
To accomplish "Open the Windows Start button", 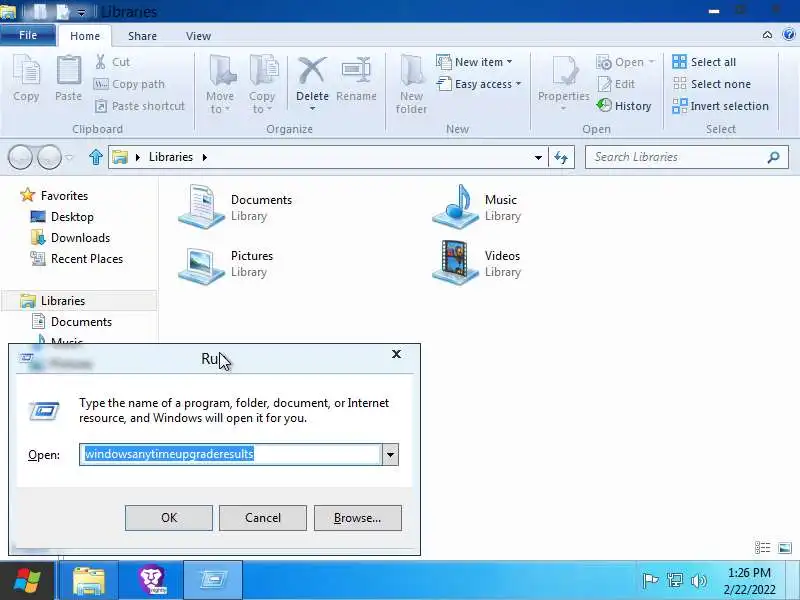I will 27,581.
